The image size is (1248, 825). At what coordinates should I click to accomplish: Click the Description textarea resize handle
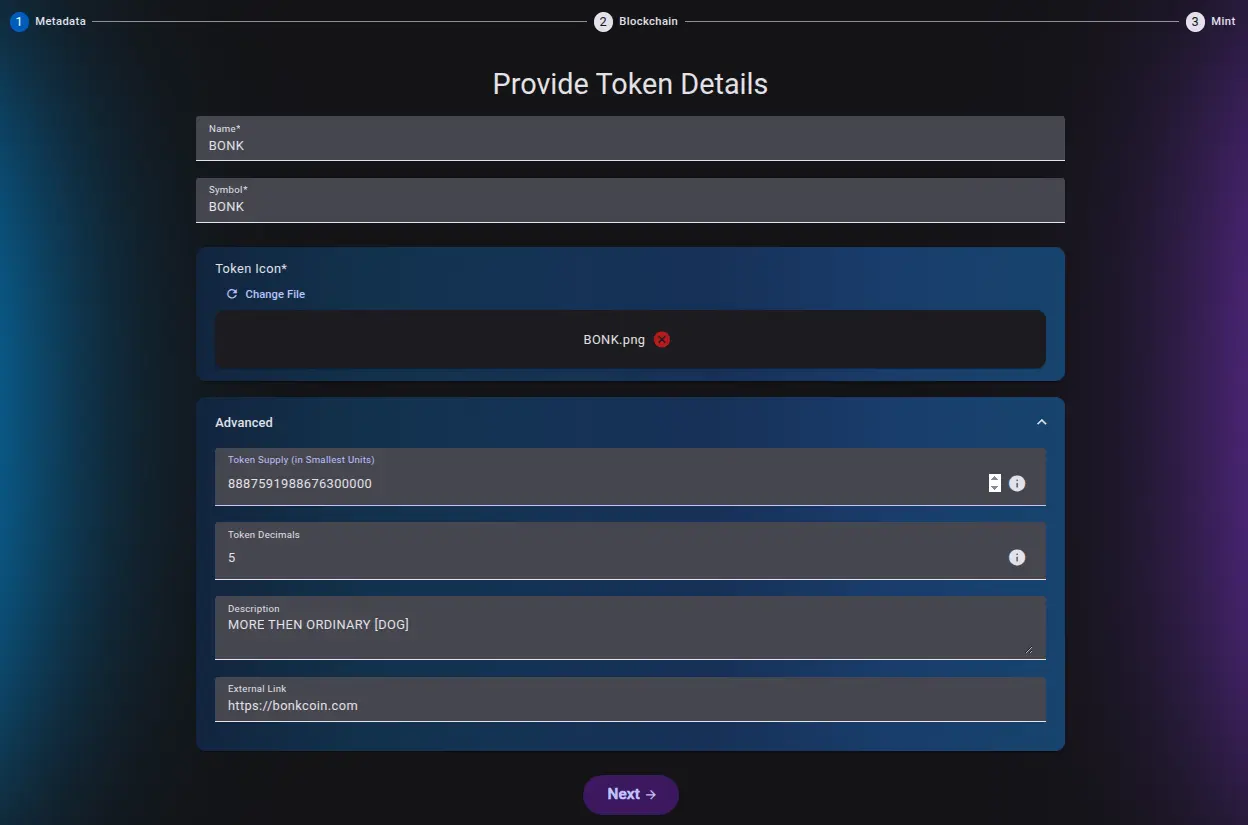pyautogui.click(x=1028, y=649)
